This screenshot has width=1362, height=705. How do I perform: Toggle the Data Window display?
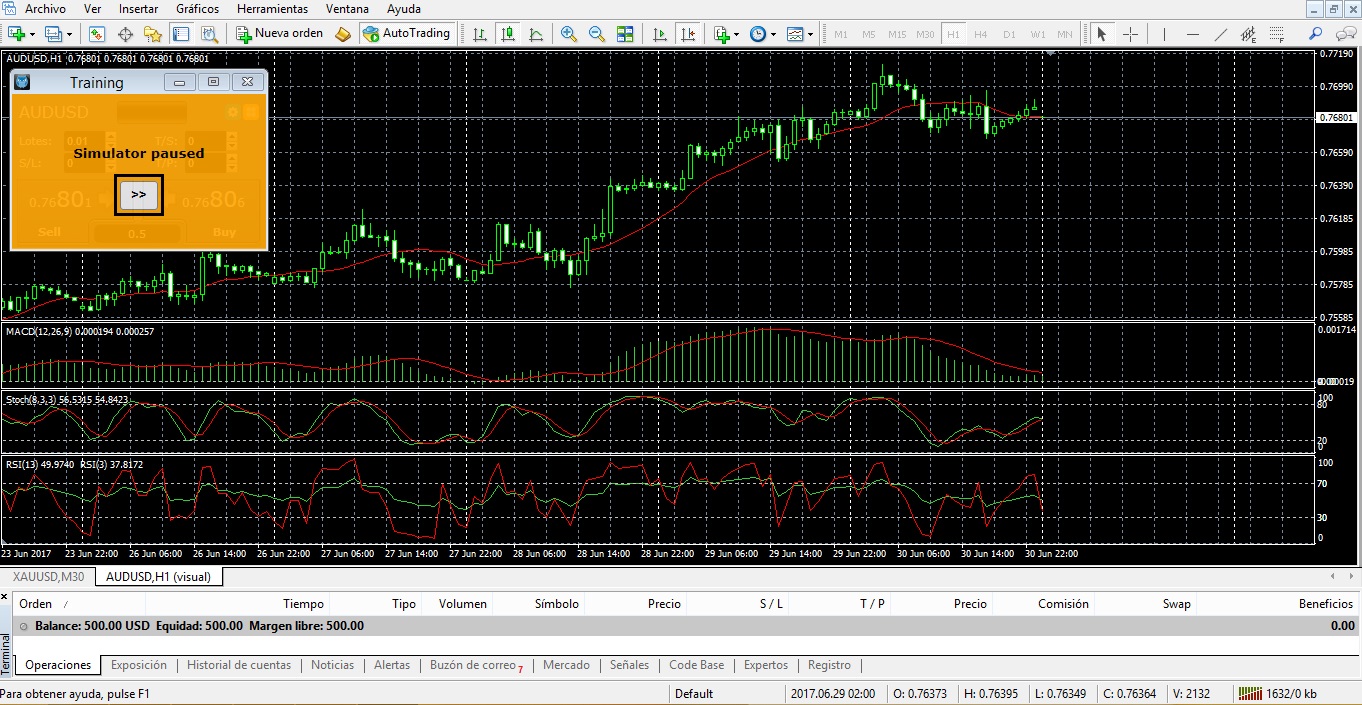click(x=124, y=33)
